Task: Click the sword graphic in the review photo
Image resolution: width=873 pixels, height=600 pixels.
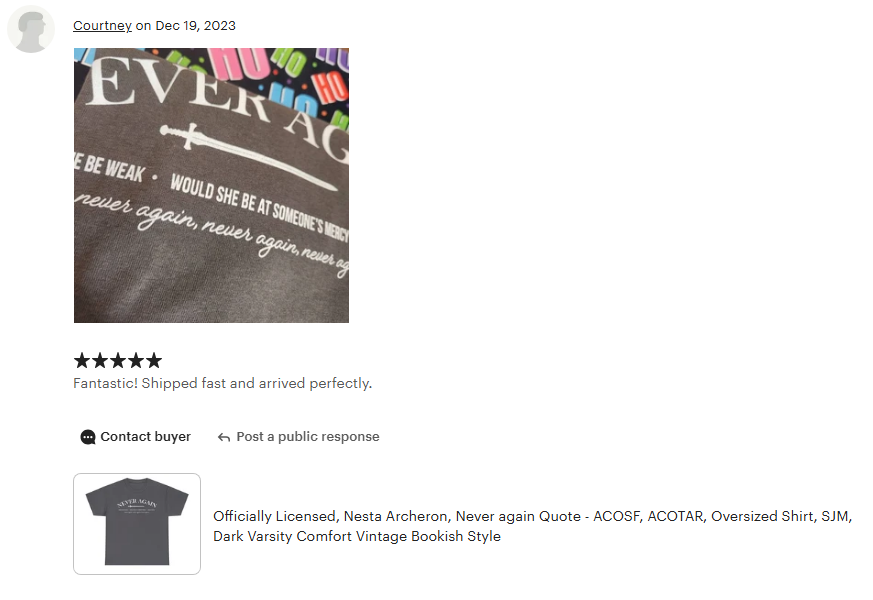Action: [x=248, y=157]
